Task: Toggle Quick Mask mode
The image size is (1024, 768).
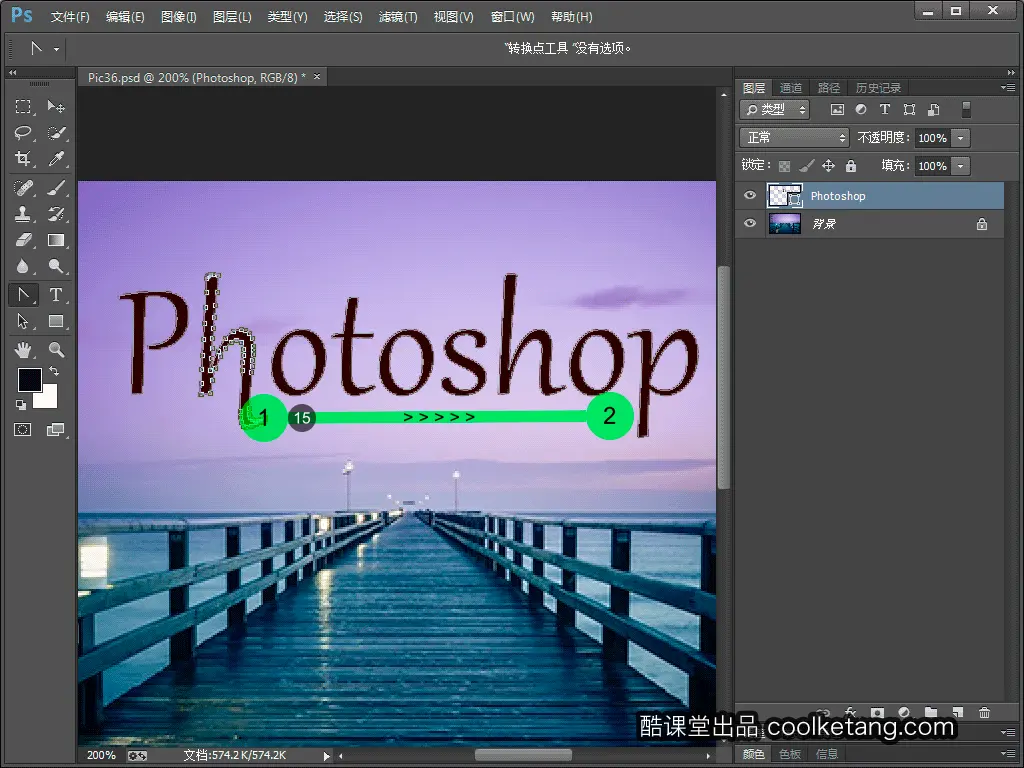Action: 23,429
